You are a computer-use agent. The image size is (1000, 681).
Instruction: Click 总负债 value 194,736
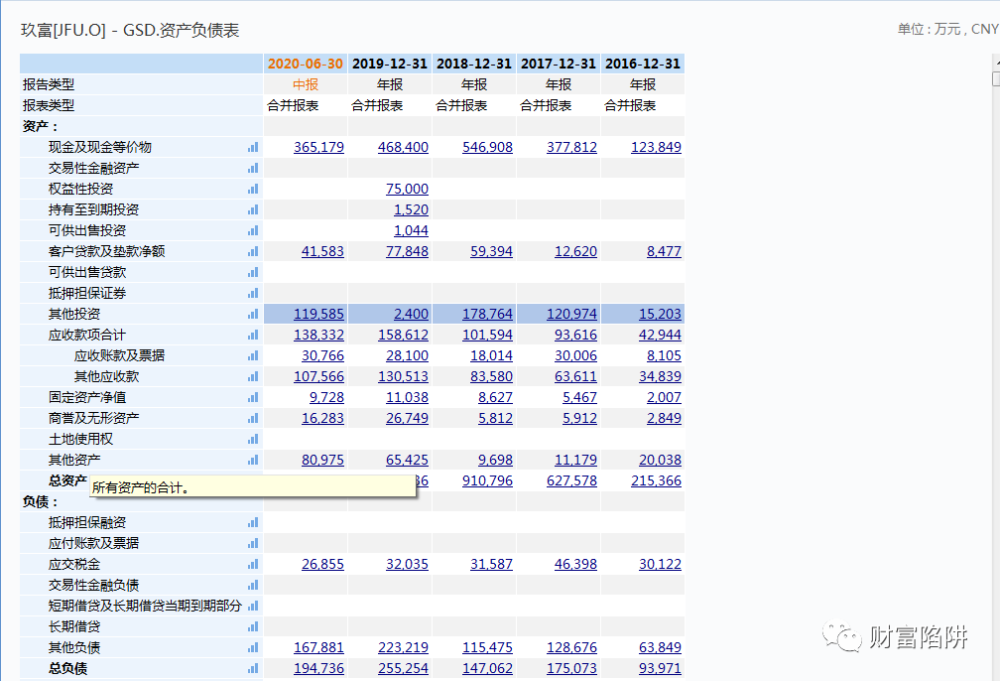click(x=319, y=669)
